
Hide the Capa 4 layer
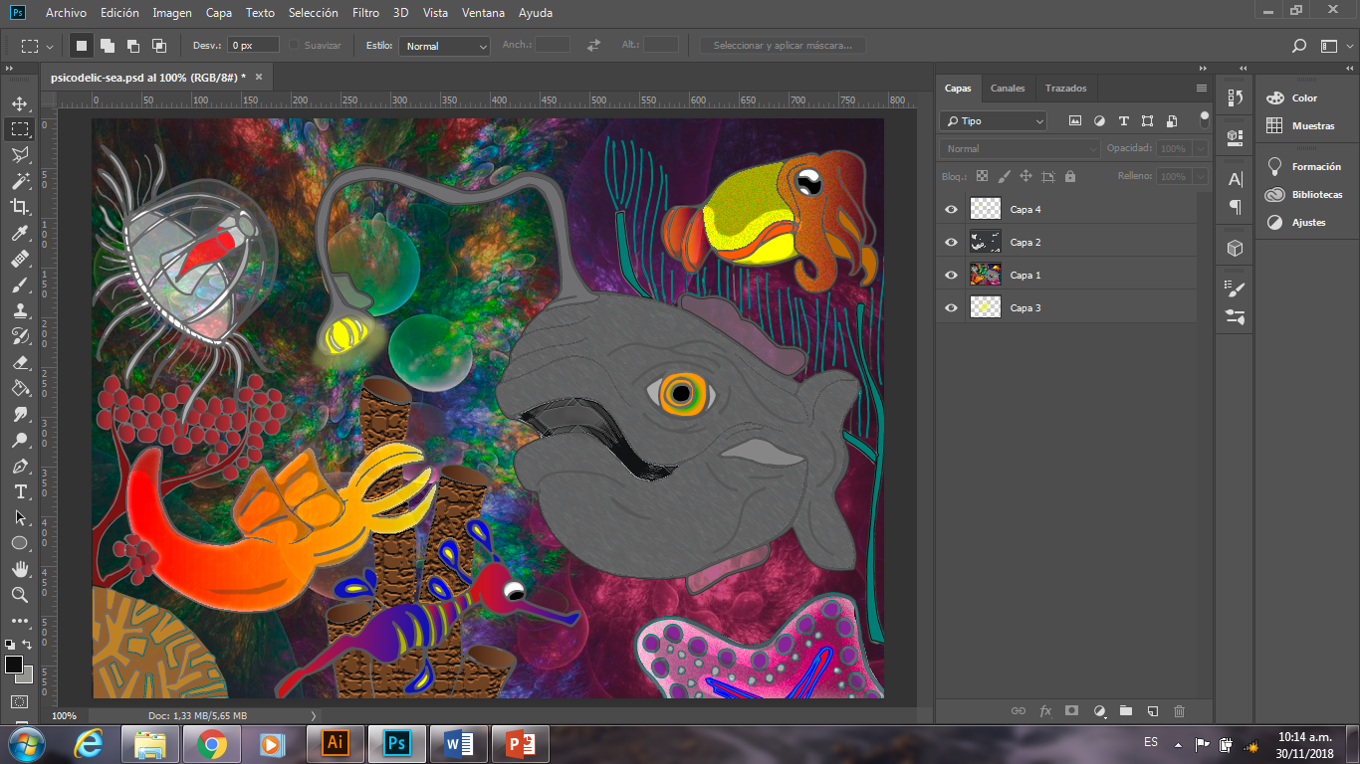[x=951, y=210]
